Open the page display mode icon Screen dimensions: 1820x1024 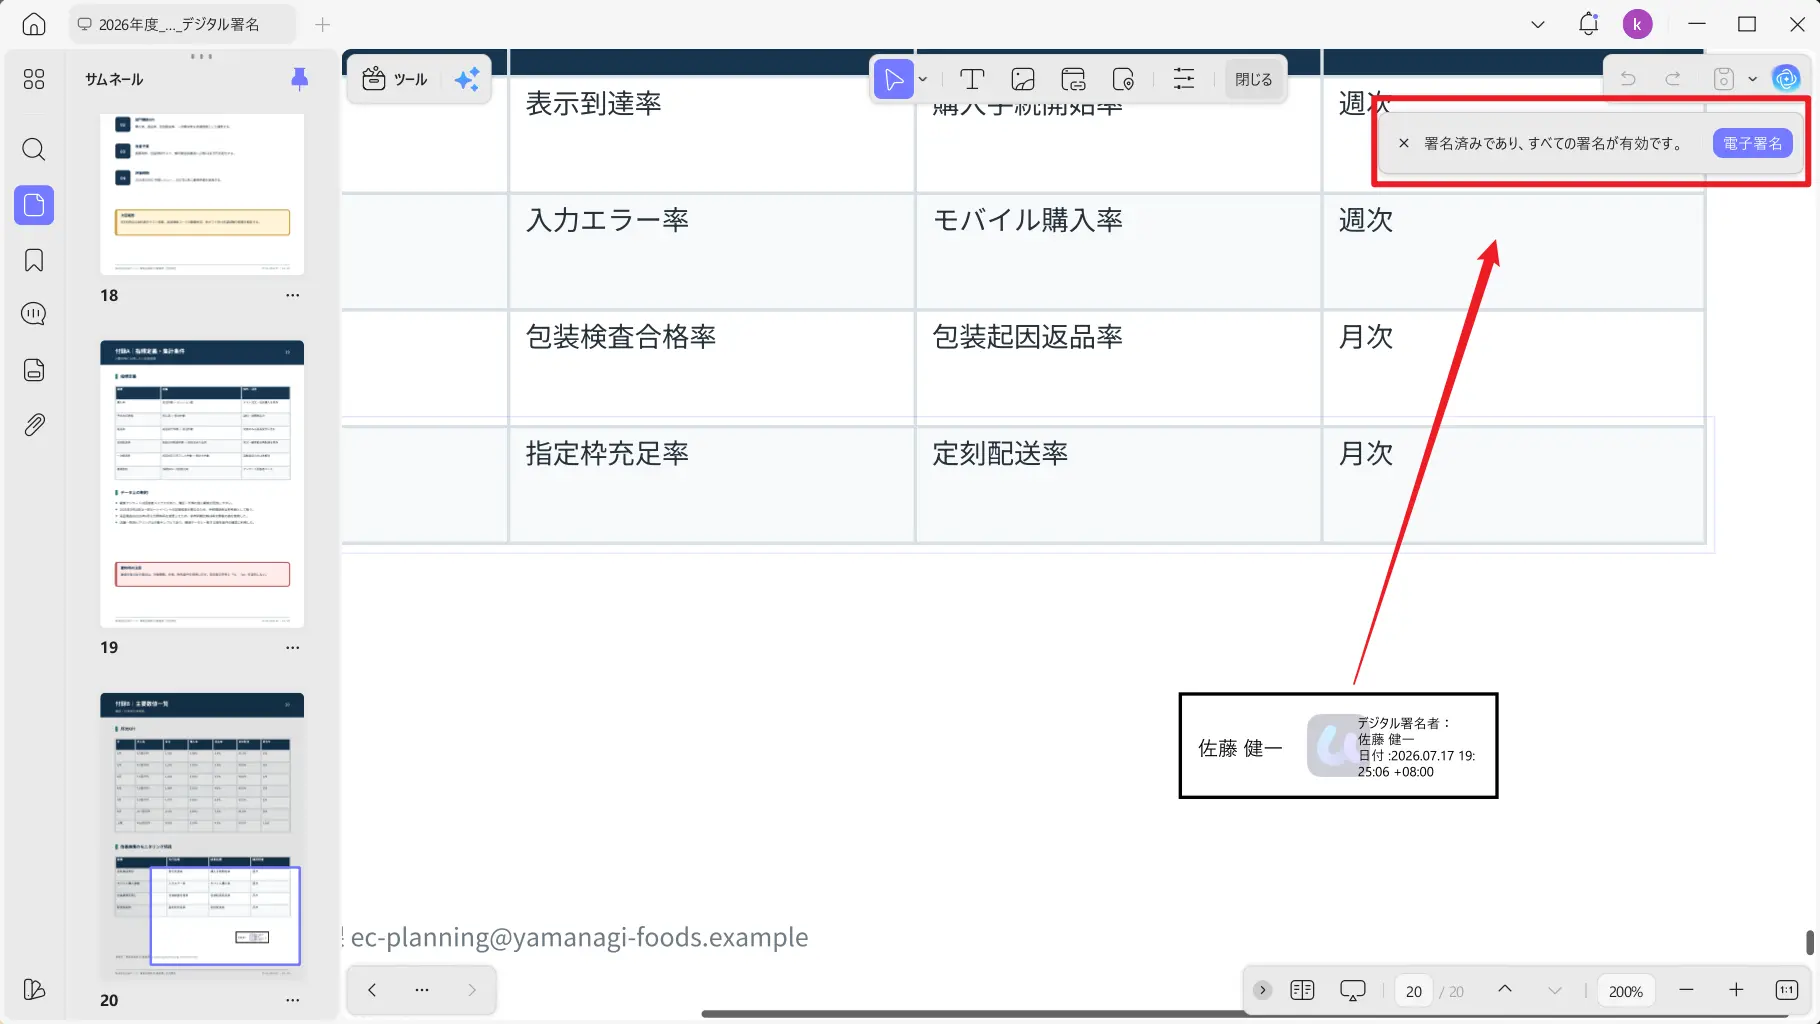[1302, 990]
